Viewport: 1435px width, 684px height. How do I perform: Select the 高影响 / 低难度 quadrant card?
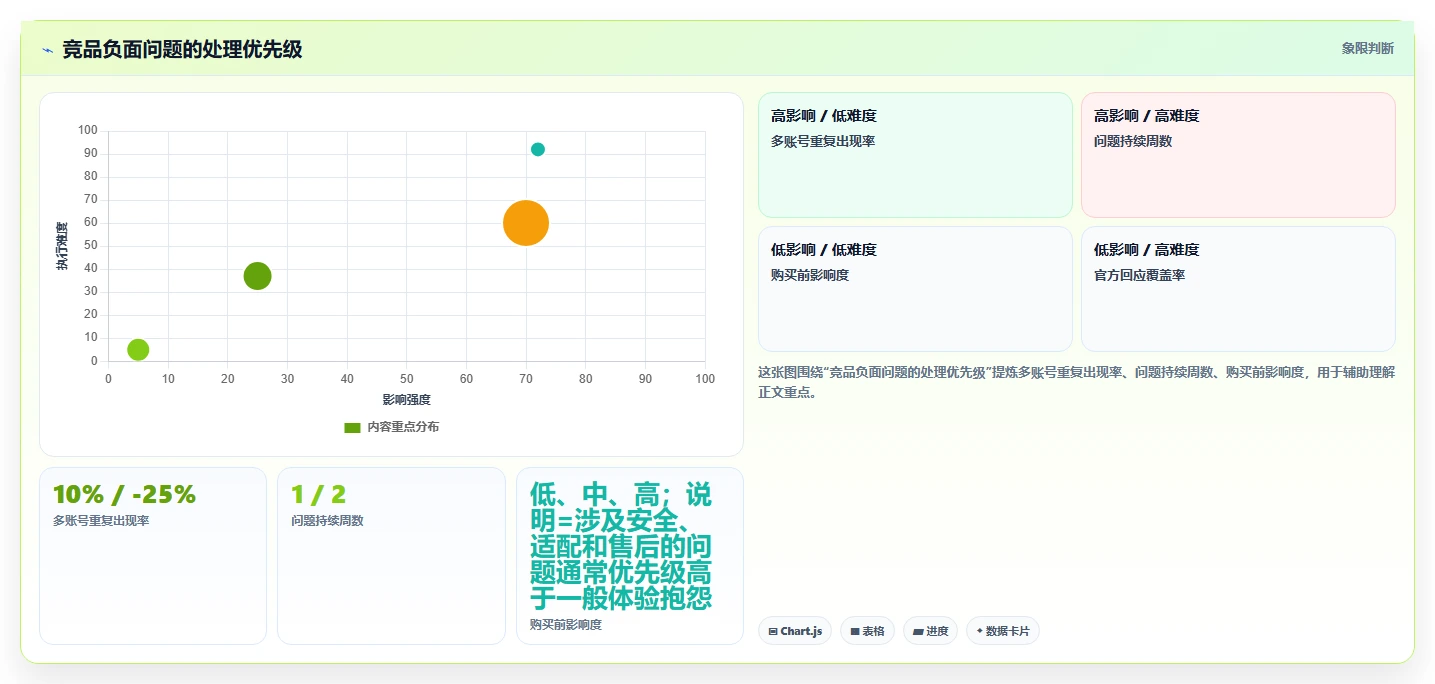(x=915, y=155)
